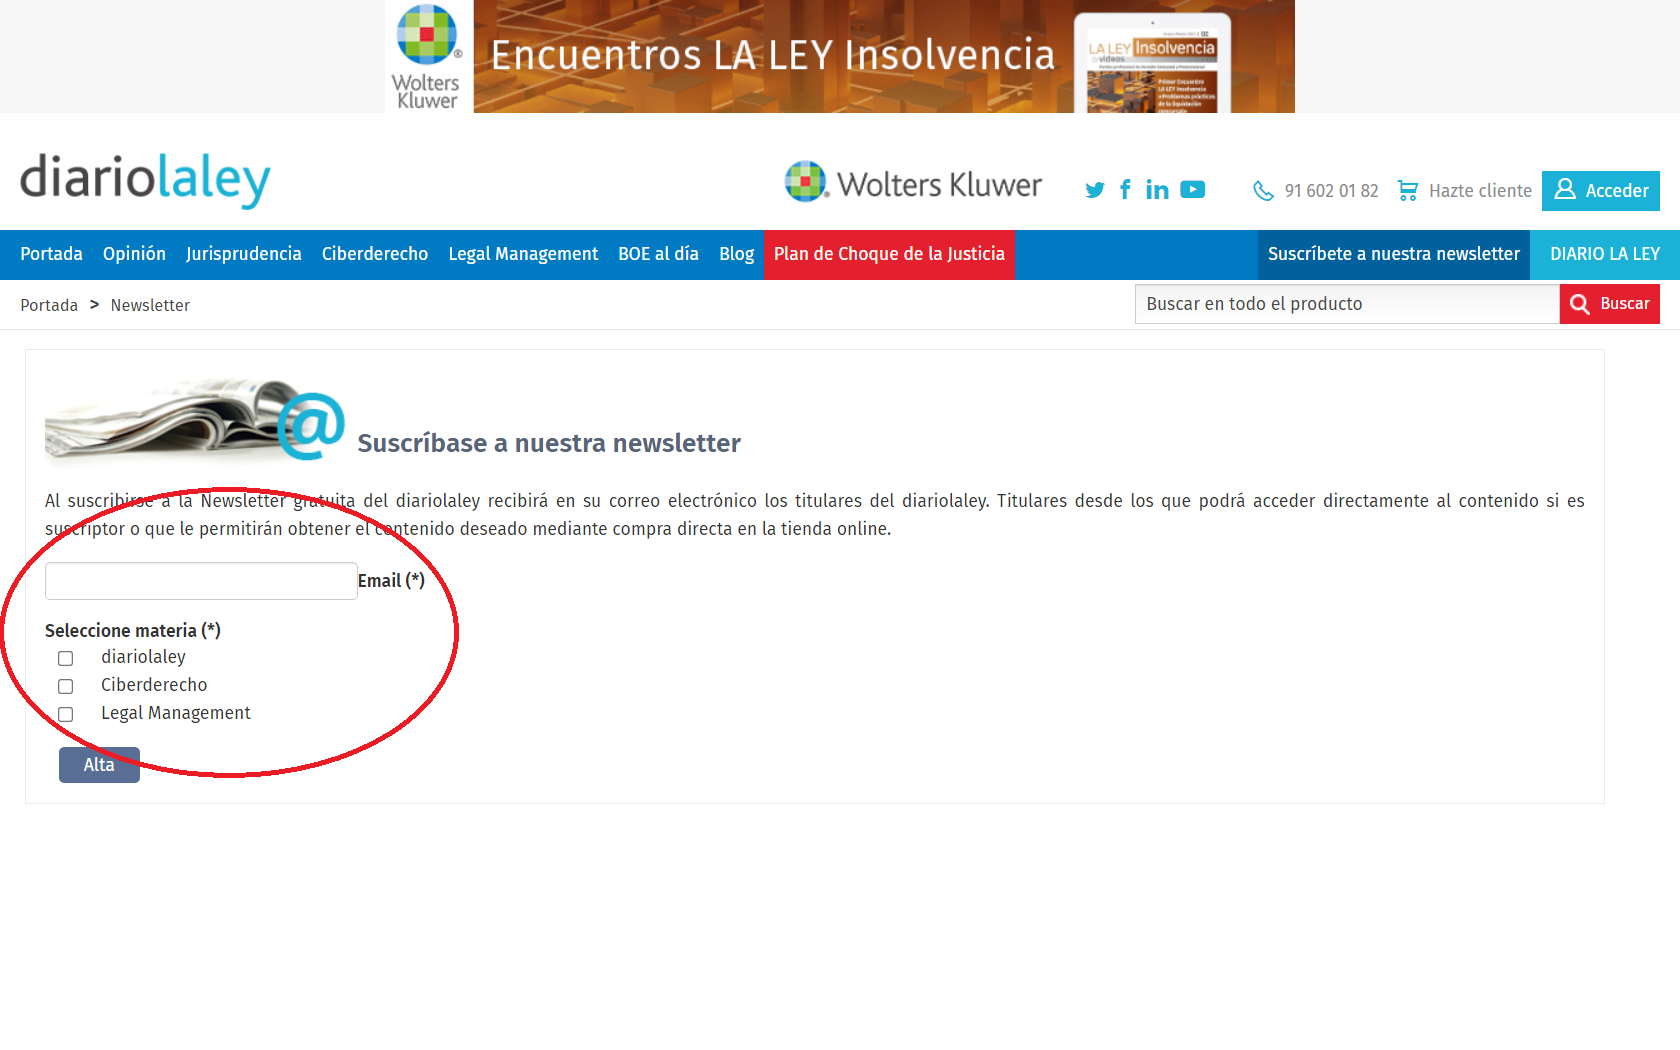This screenshot has width=1680, height=1050.
Task: Click the diariolaley logo
Action: [145, 180]
